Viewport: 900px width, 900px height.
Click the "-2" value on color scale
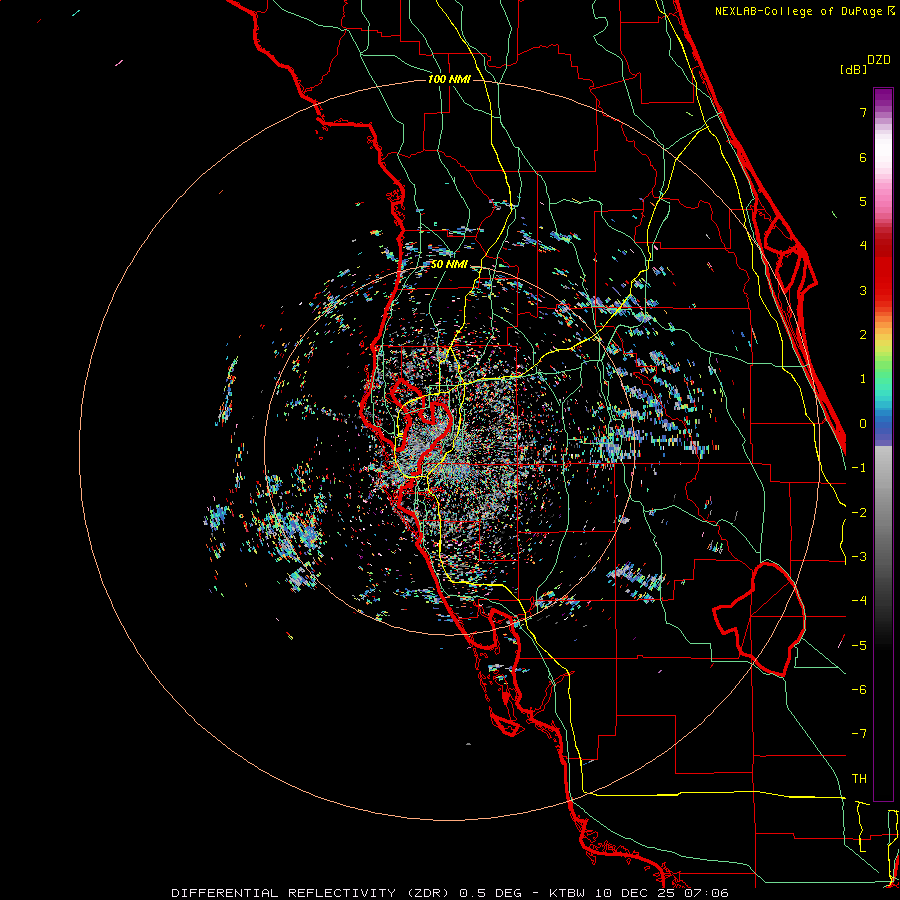tap(859, 513)
